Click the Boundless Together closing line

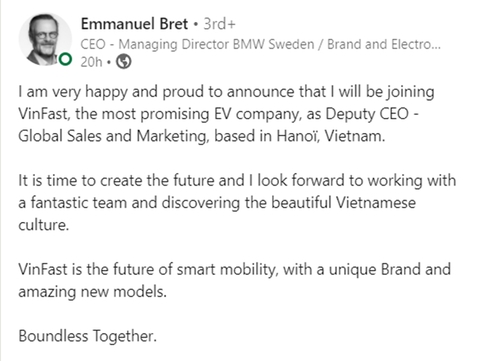pos(87,336)
